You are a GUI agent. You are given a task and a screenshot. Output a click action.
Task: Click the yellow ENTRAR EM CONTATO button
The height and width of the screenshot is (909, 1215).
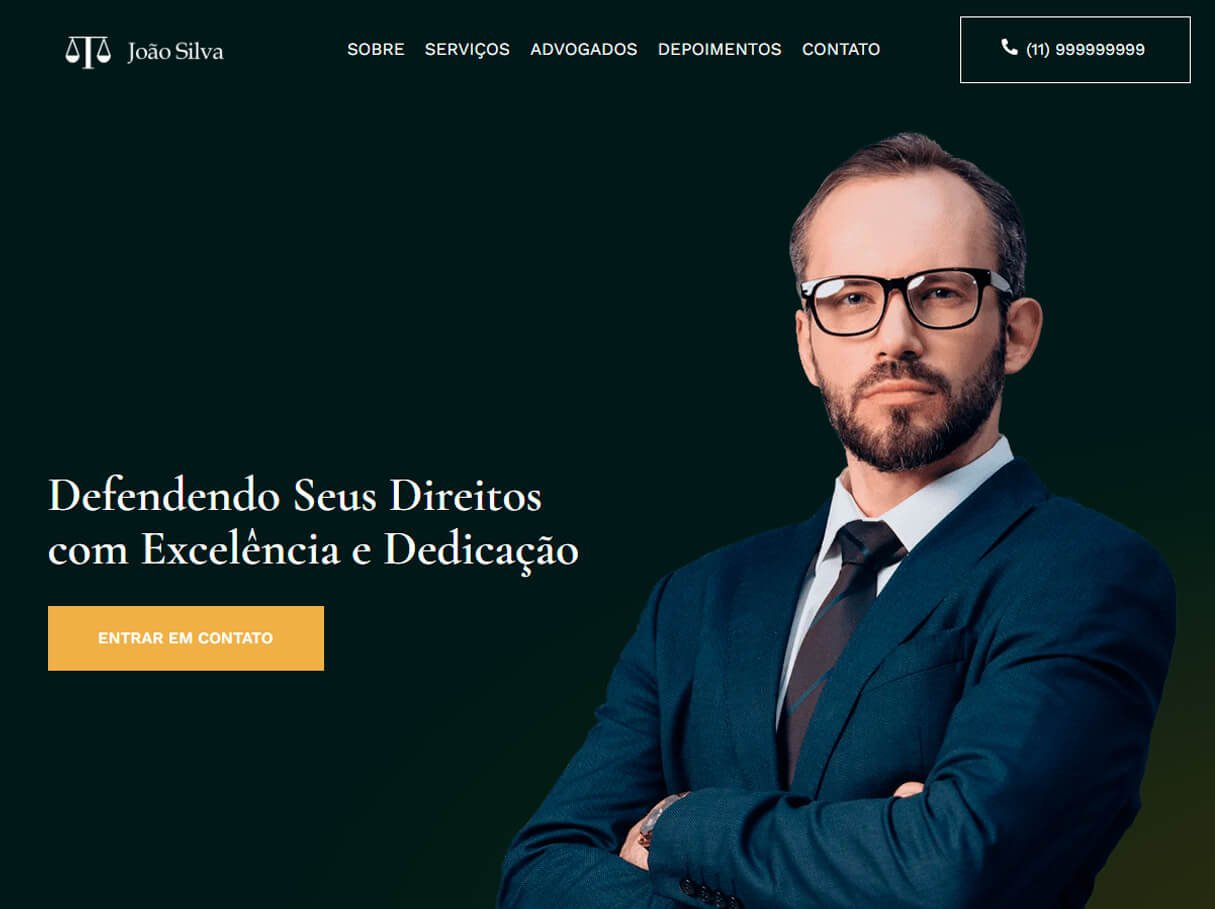[x=186, y=638]
